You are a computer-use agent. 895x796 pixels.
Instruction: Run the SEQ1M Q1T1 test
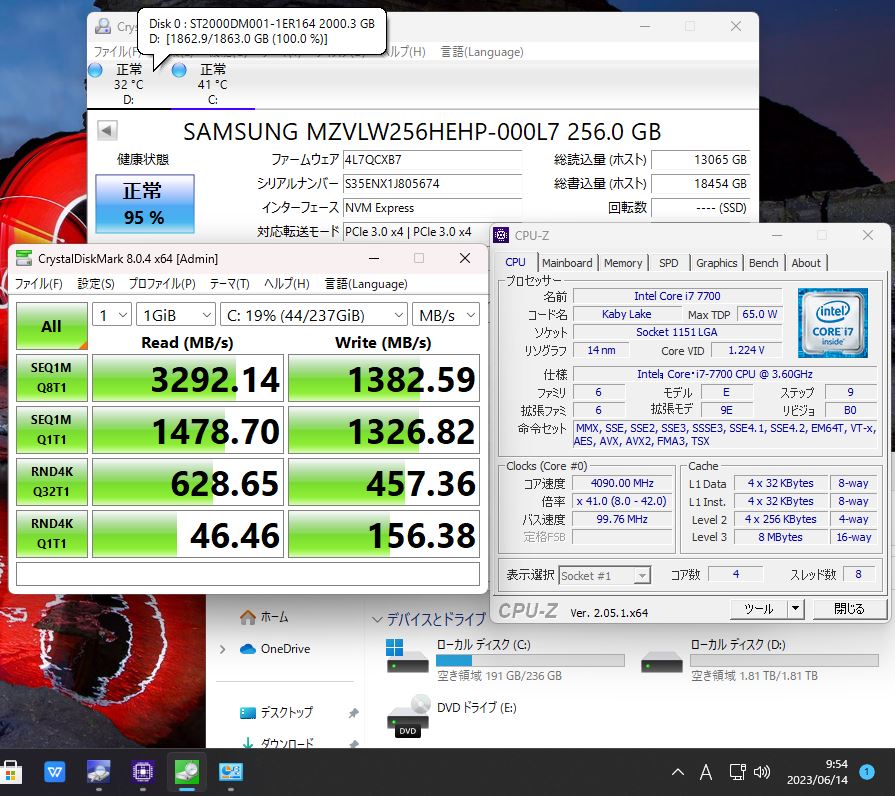pyautogui.click(x=51, y=430)
